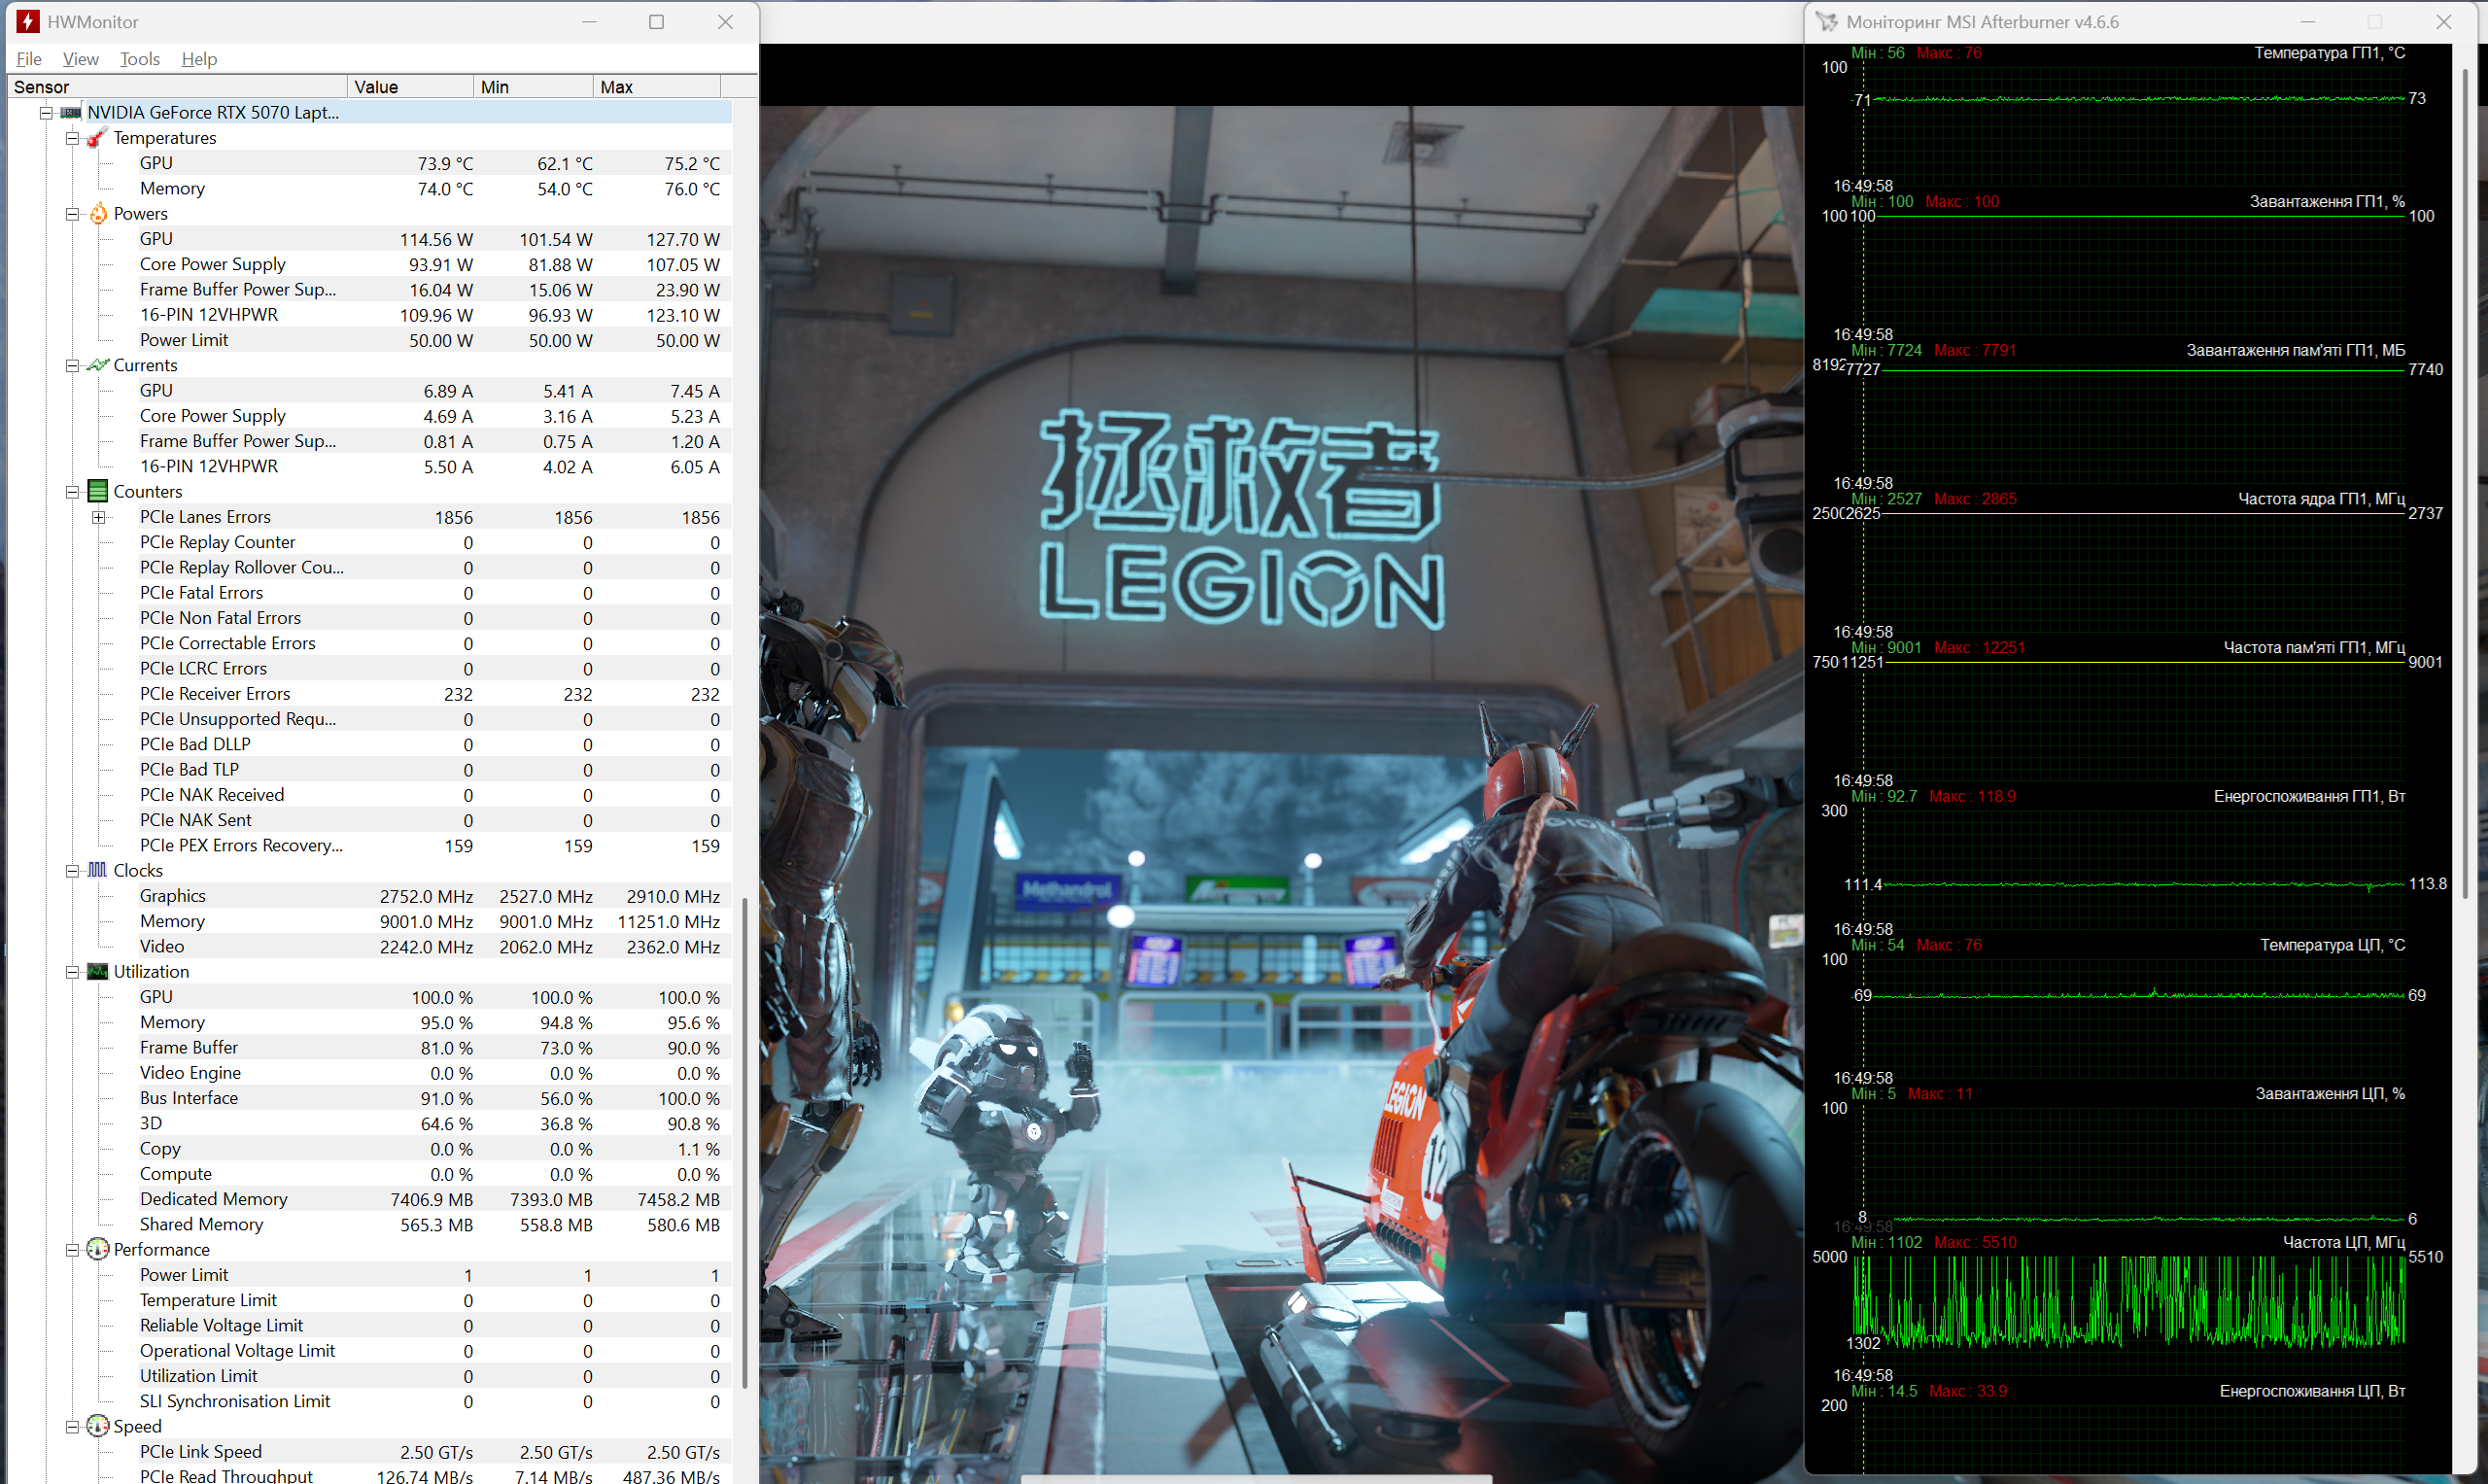Open the Tools menu
Screen dimensions: 2488x1484
(139, 59)
